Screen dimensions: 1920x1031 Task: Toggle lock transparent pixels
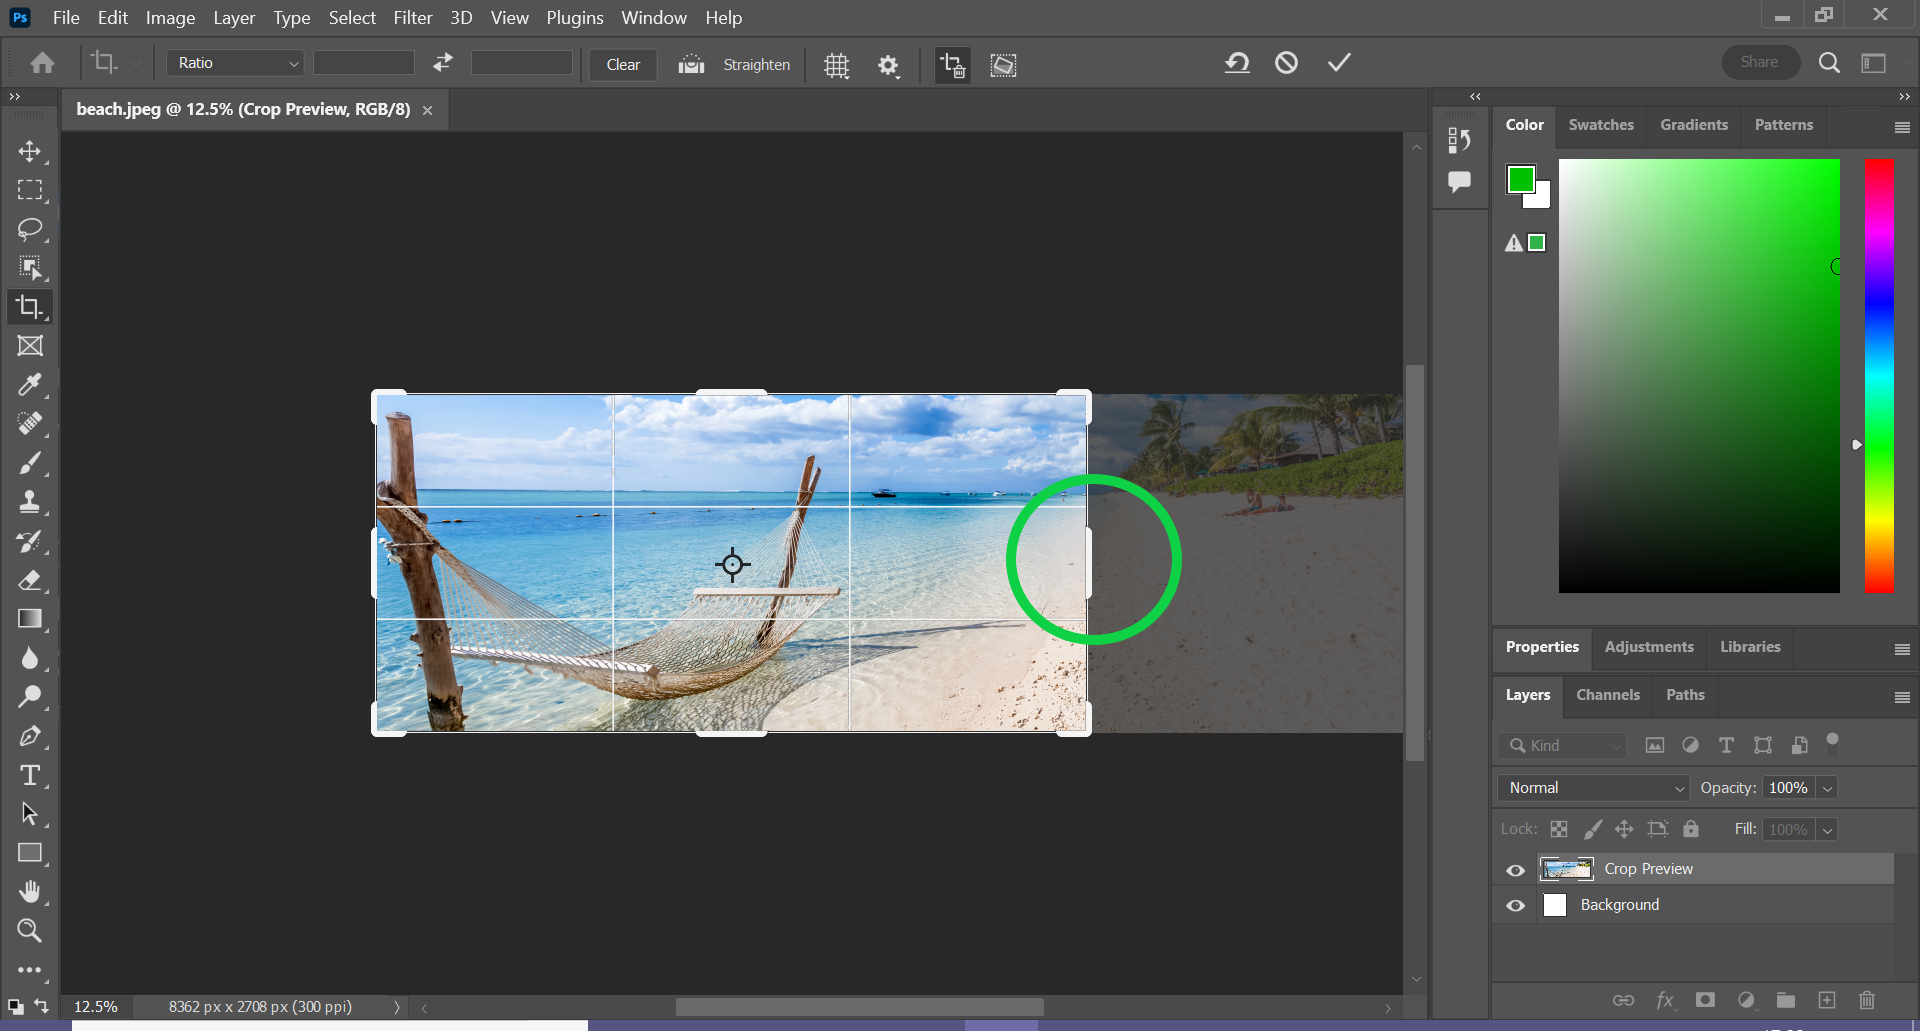1559,829
